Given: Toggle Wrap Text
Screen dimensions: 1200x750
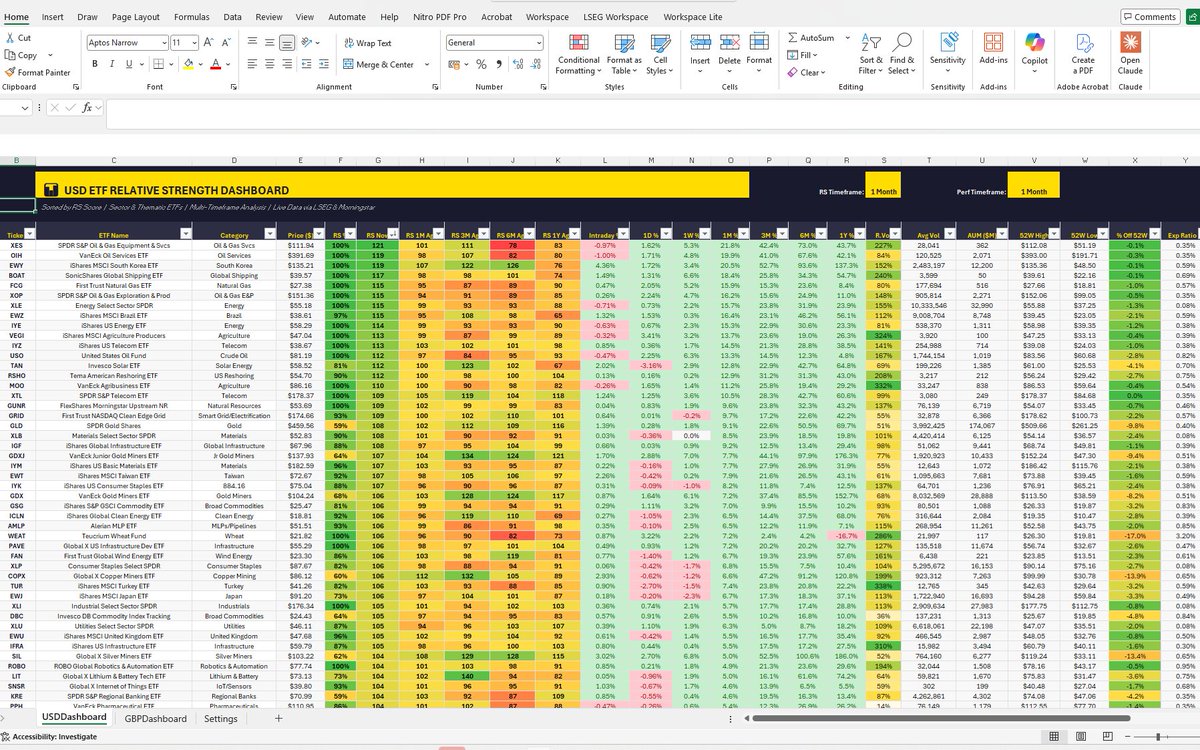Looking at the screenshot, I should coord(367,43).
